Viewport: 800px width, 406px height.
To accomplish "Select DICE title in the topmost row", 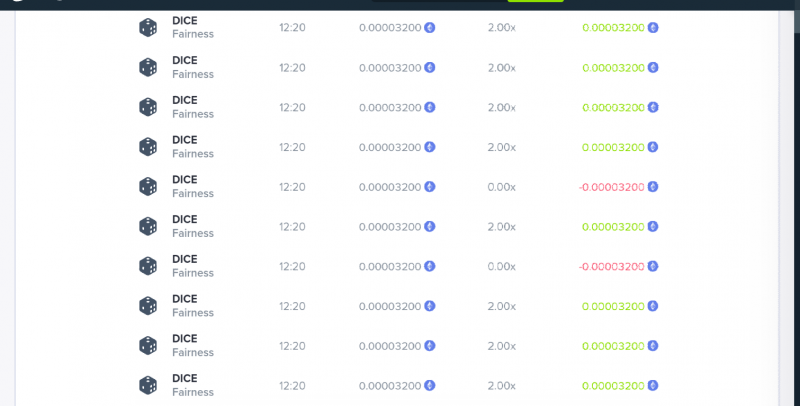I will click(x=185, y=21).
